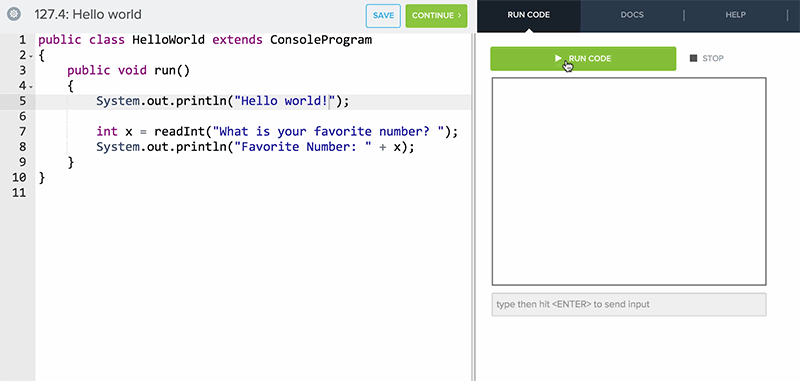Switch to the RUN CODE tab

[x=529, y=15]
